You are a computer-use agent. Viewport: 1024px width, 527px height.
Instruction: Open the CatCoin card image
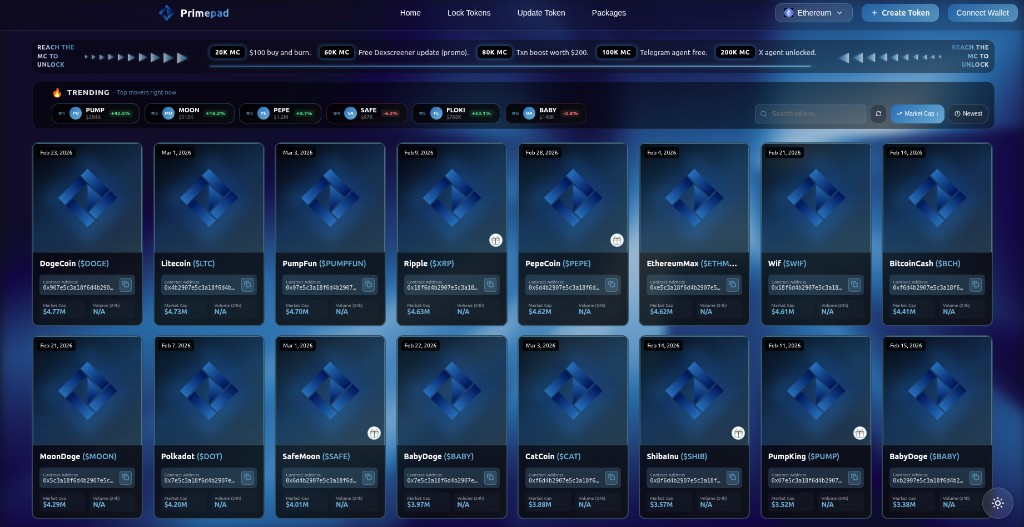pos(573,391)
